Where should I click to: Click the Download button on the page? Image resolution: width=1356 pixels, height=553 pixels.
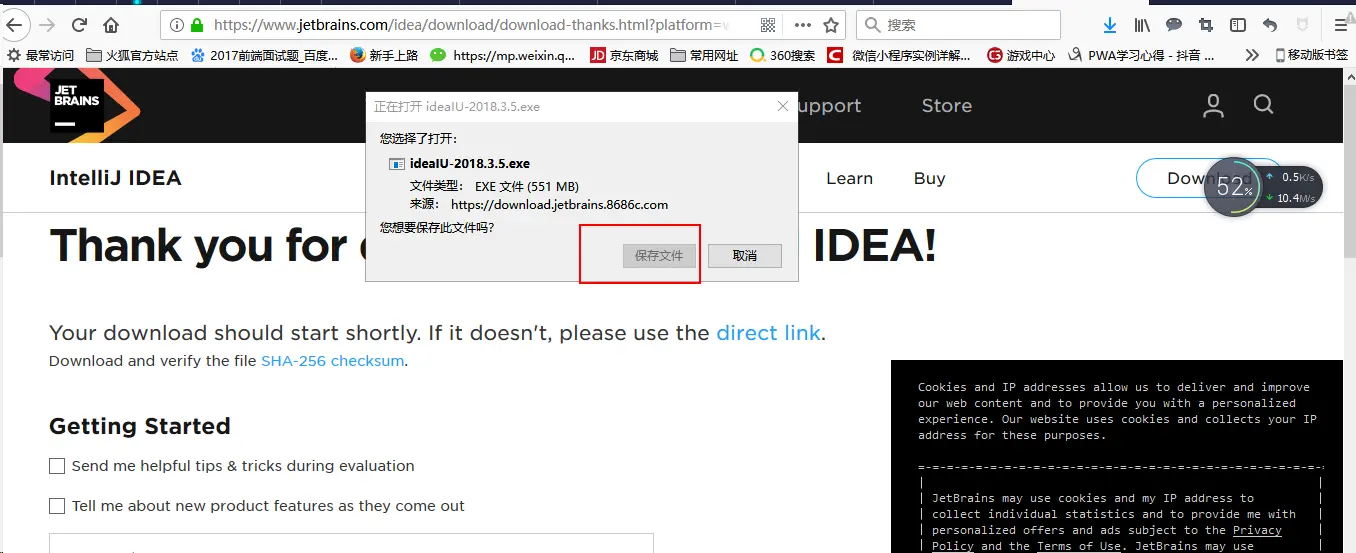(1209, 178)
